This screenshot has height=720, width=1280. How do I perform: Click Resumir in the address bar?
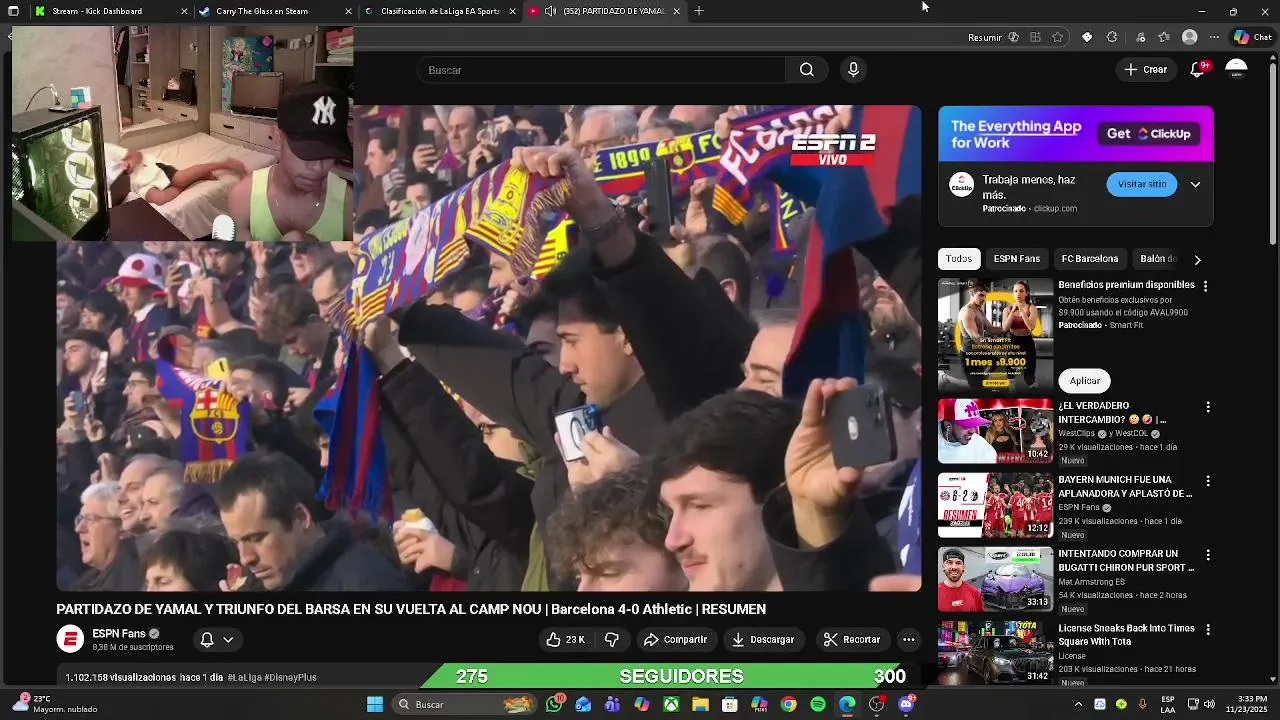[985, 37]
